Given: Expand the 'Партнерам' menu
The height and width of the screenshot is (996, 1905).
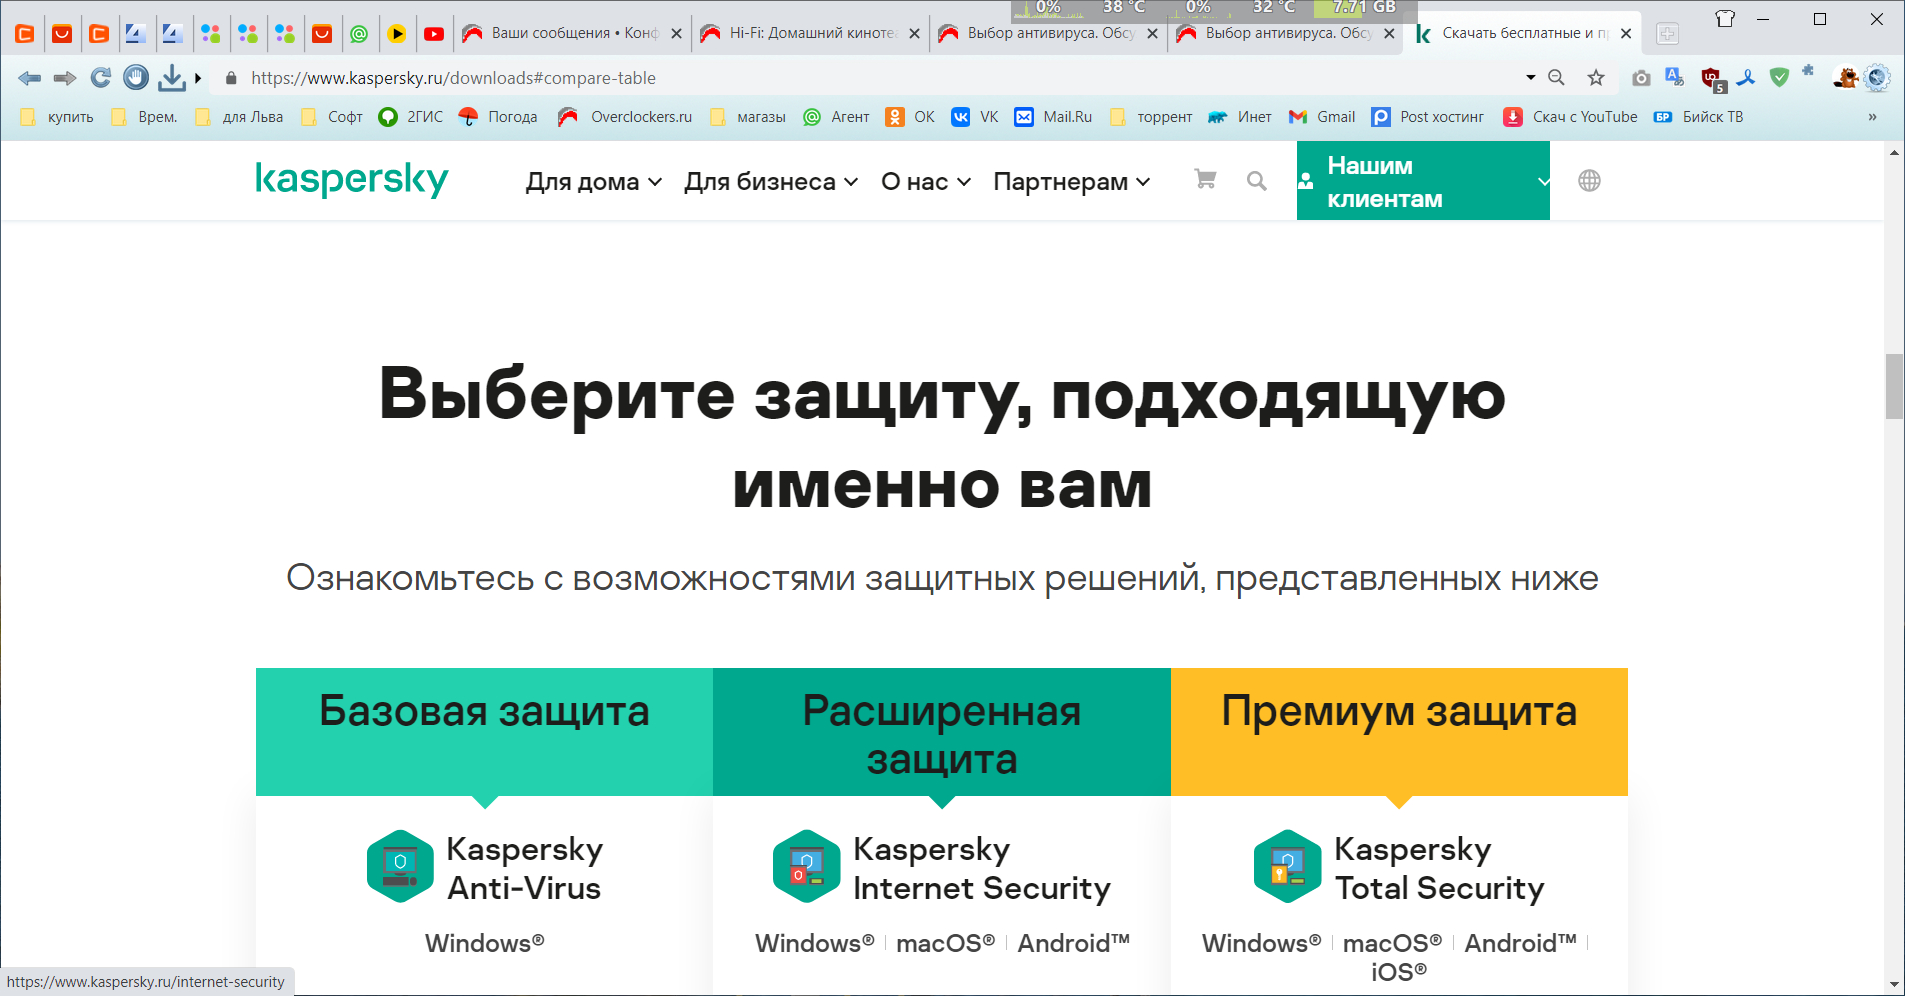Looking at the screenshot, I should click(x=1072, y=182).
